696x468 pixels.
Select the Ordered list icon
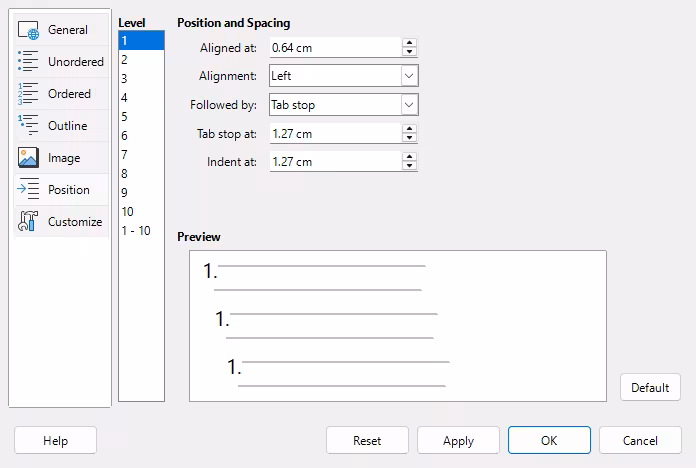click(28, 94)
